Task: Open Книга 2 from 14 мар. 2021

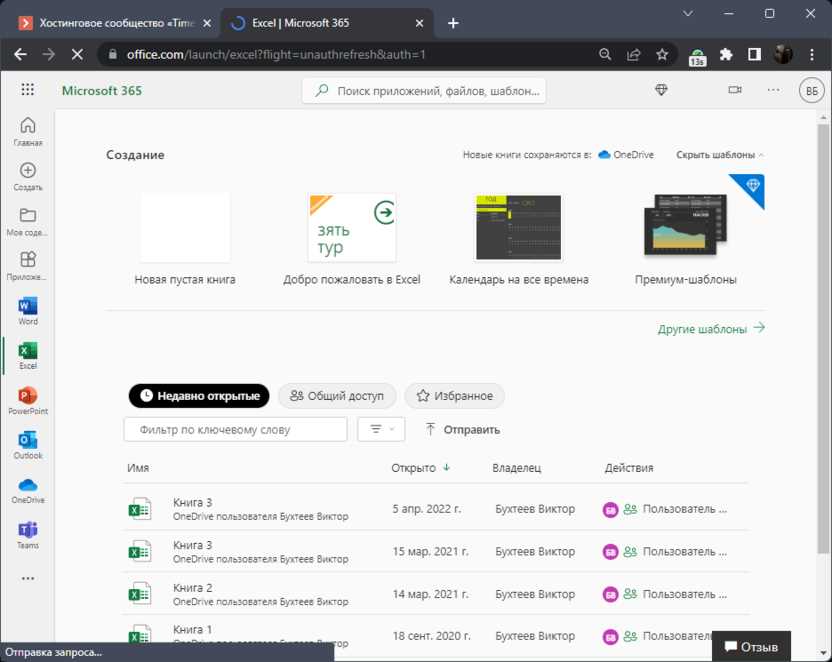Action: point(435,594)
